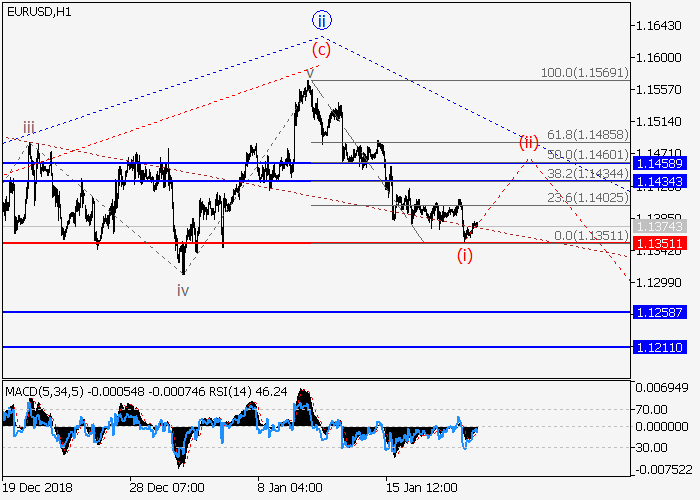Click the red (ii) wave projection label

[529, 142]
